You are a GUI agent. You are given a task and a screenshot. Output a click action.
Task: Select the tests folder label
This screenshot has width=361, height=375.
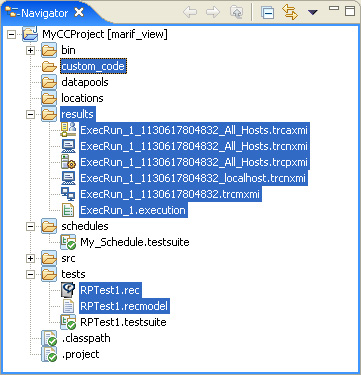tap(73, 274)
